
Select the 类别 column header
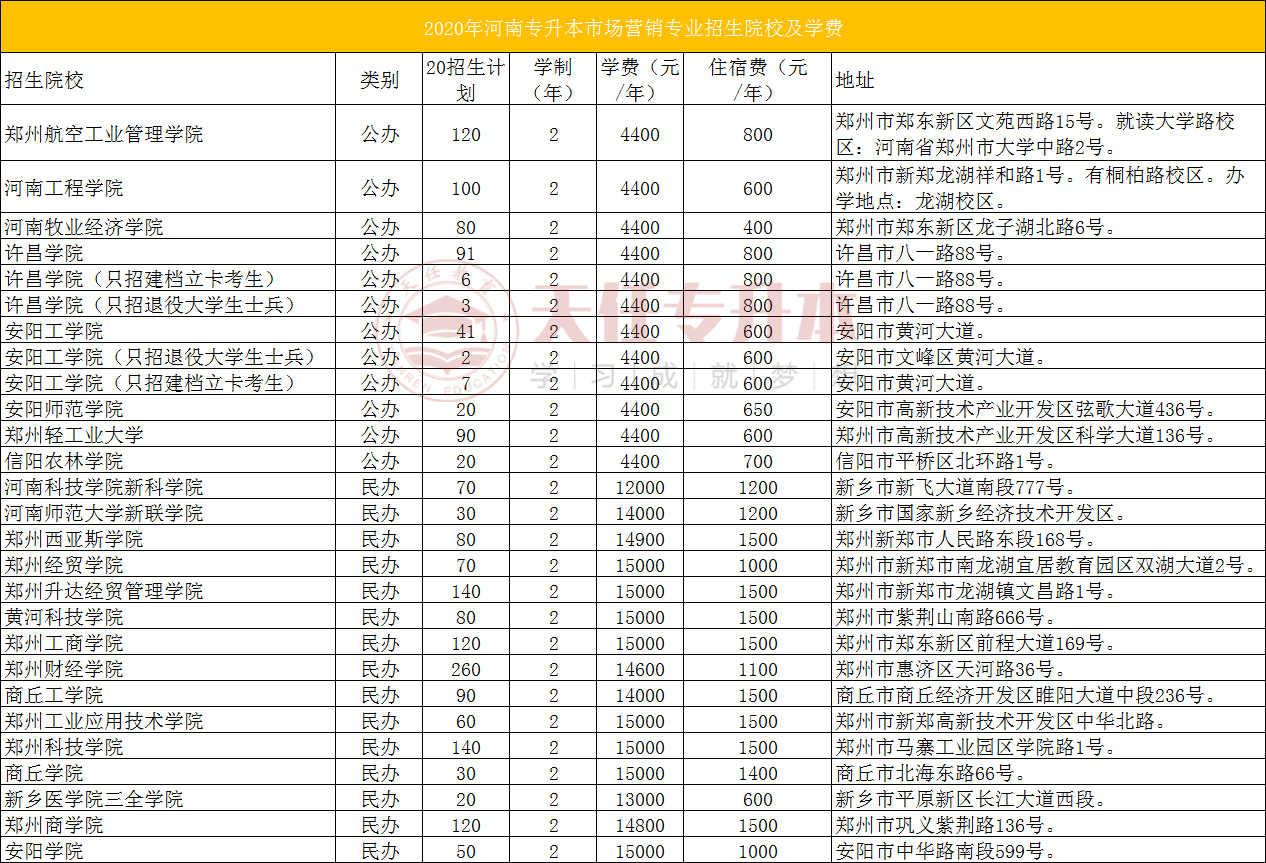(x=380, y=80)
